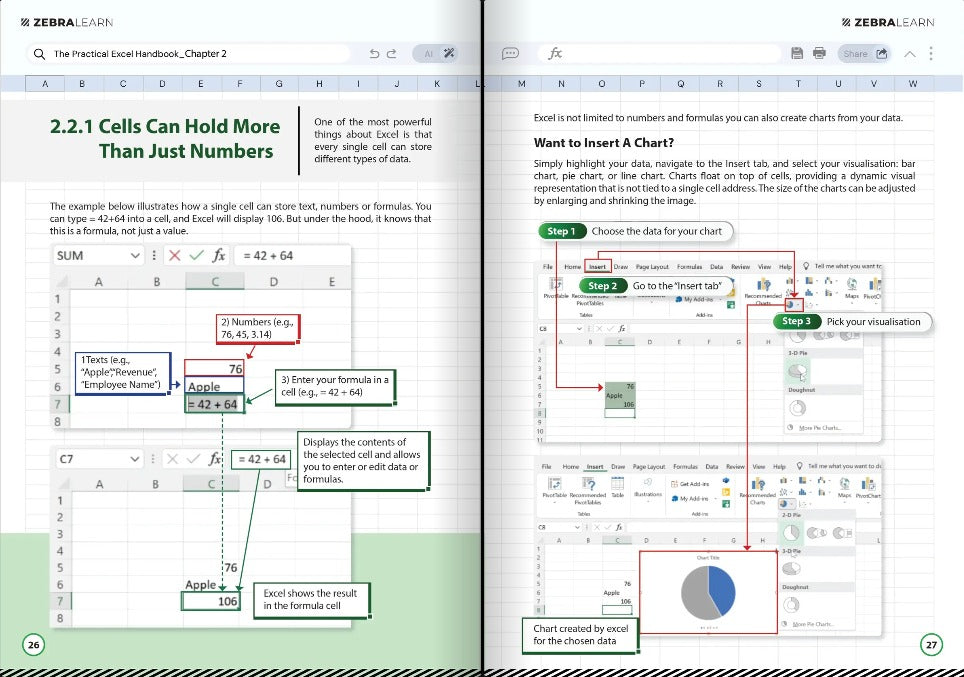
Task: Open the Home tab in the lower Excel screenshot
Action: [571, 467]
